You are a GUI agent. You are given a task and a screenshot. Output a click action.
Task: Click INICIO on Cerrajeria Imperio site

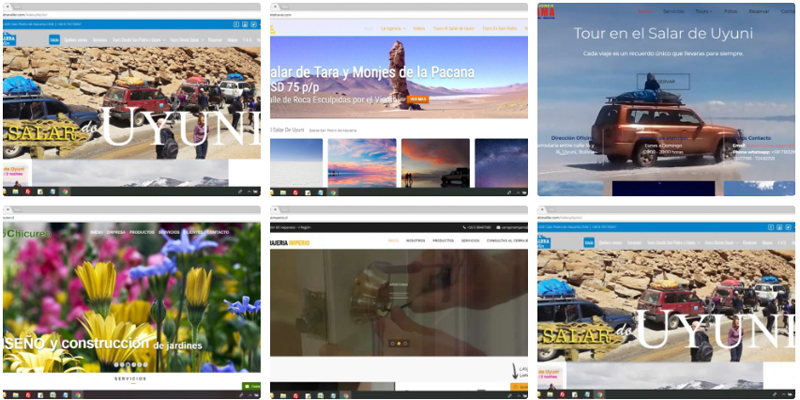pos(393,240)
